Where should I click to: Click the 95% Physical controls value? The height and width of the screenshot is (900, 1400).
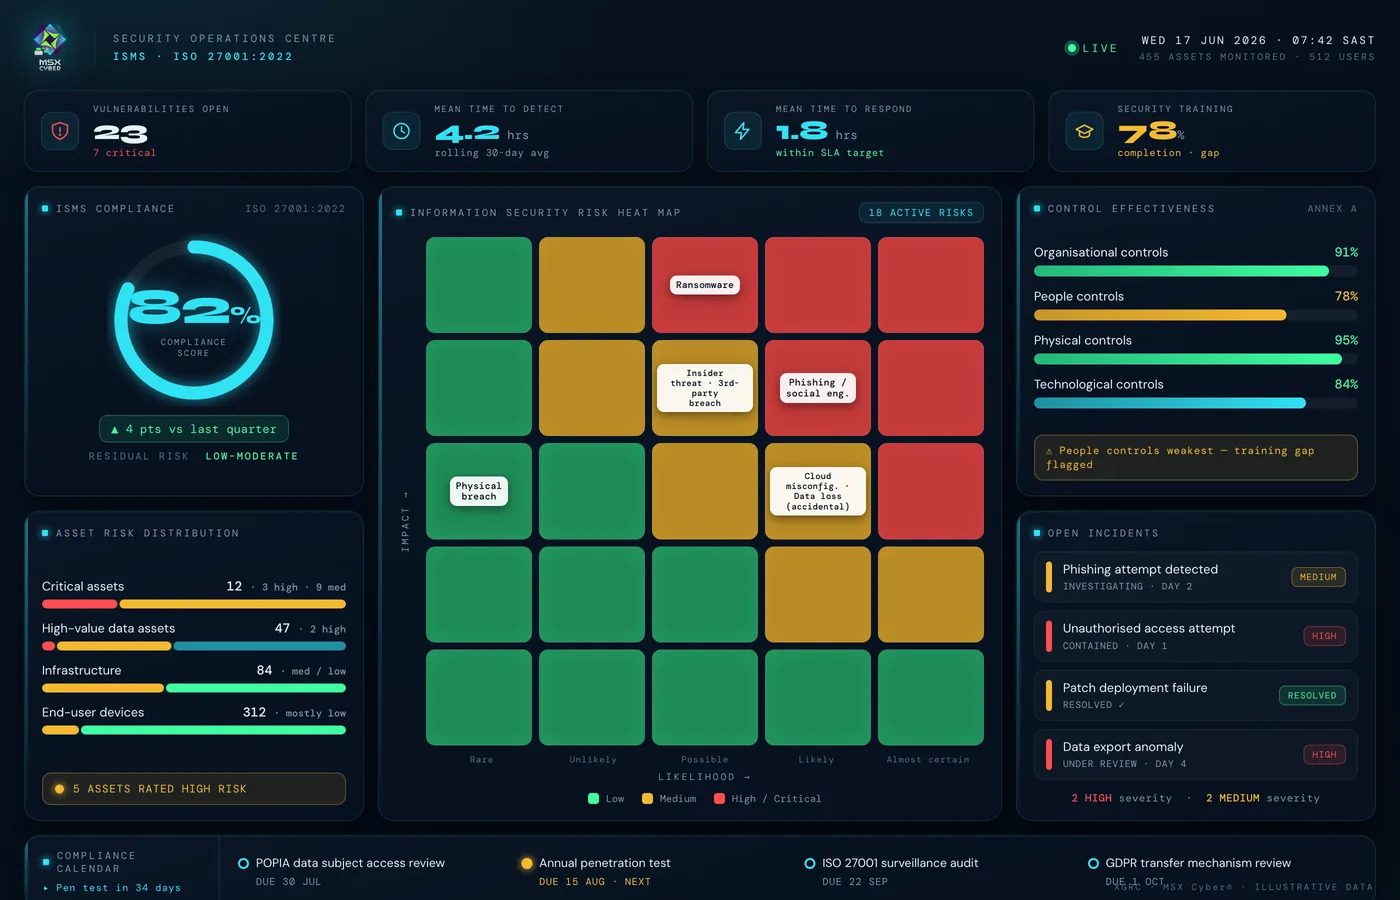pyautogui.click(x=1346, y=340)
